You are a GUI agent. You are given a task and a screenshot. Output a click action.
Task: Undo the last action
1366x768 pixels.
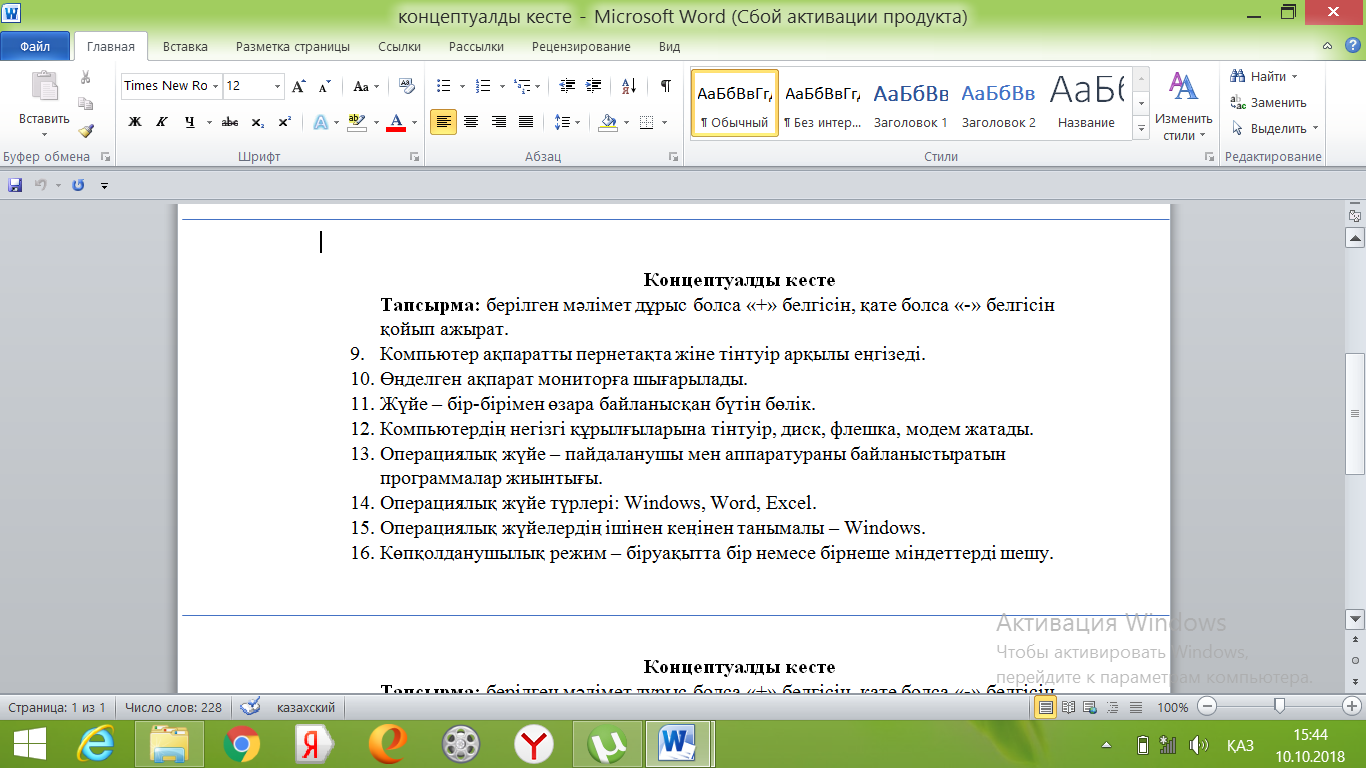[41, 185]
